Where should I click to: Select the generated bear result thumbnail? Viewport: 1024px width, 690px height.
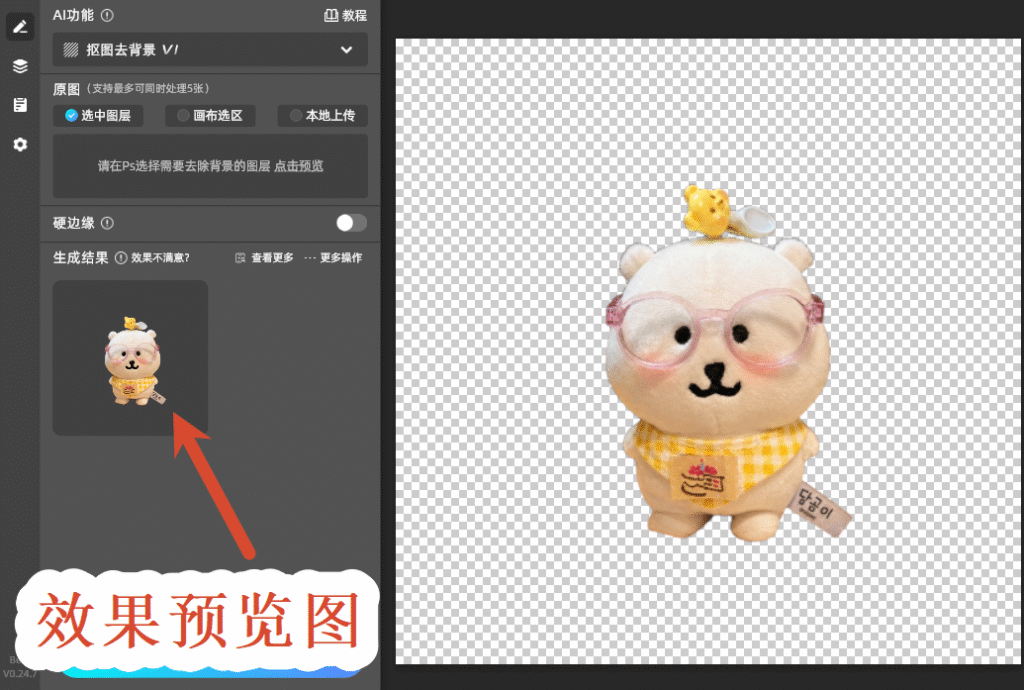point(131,358)
